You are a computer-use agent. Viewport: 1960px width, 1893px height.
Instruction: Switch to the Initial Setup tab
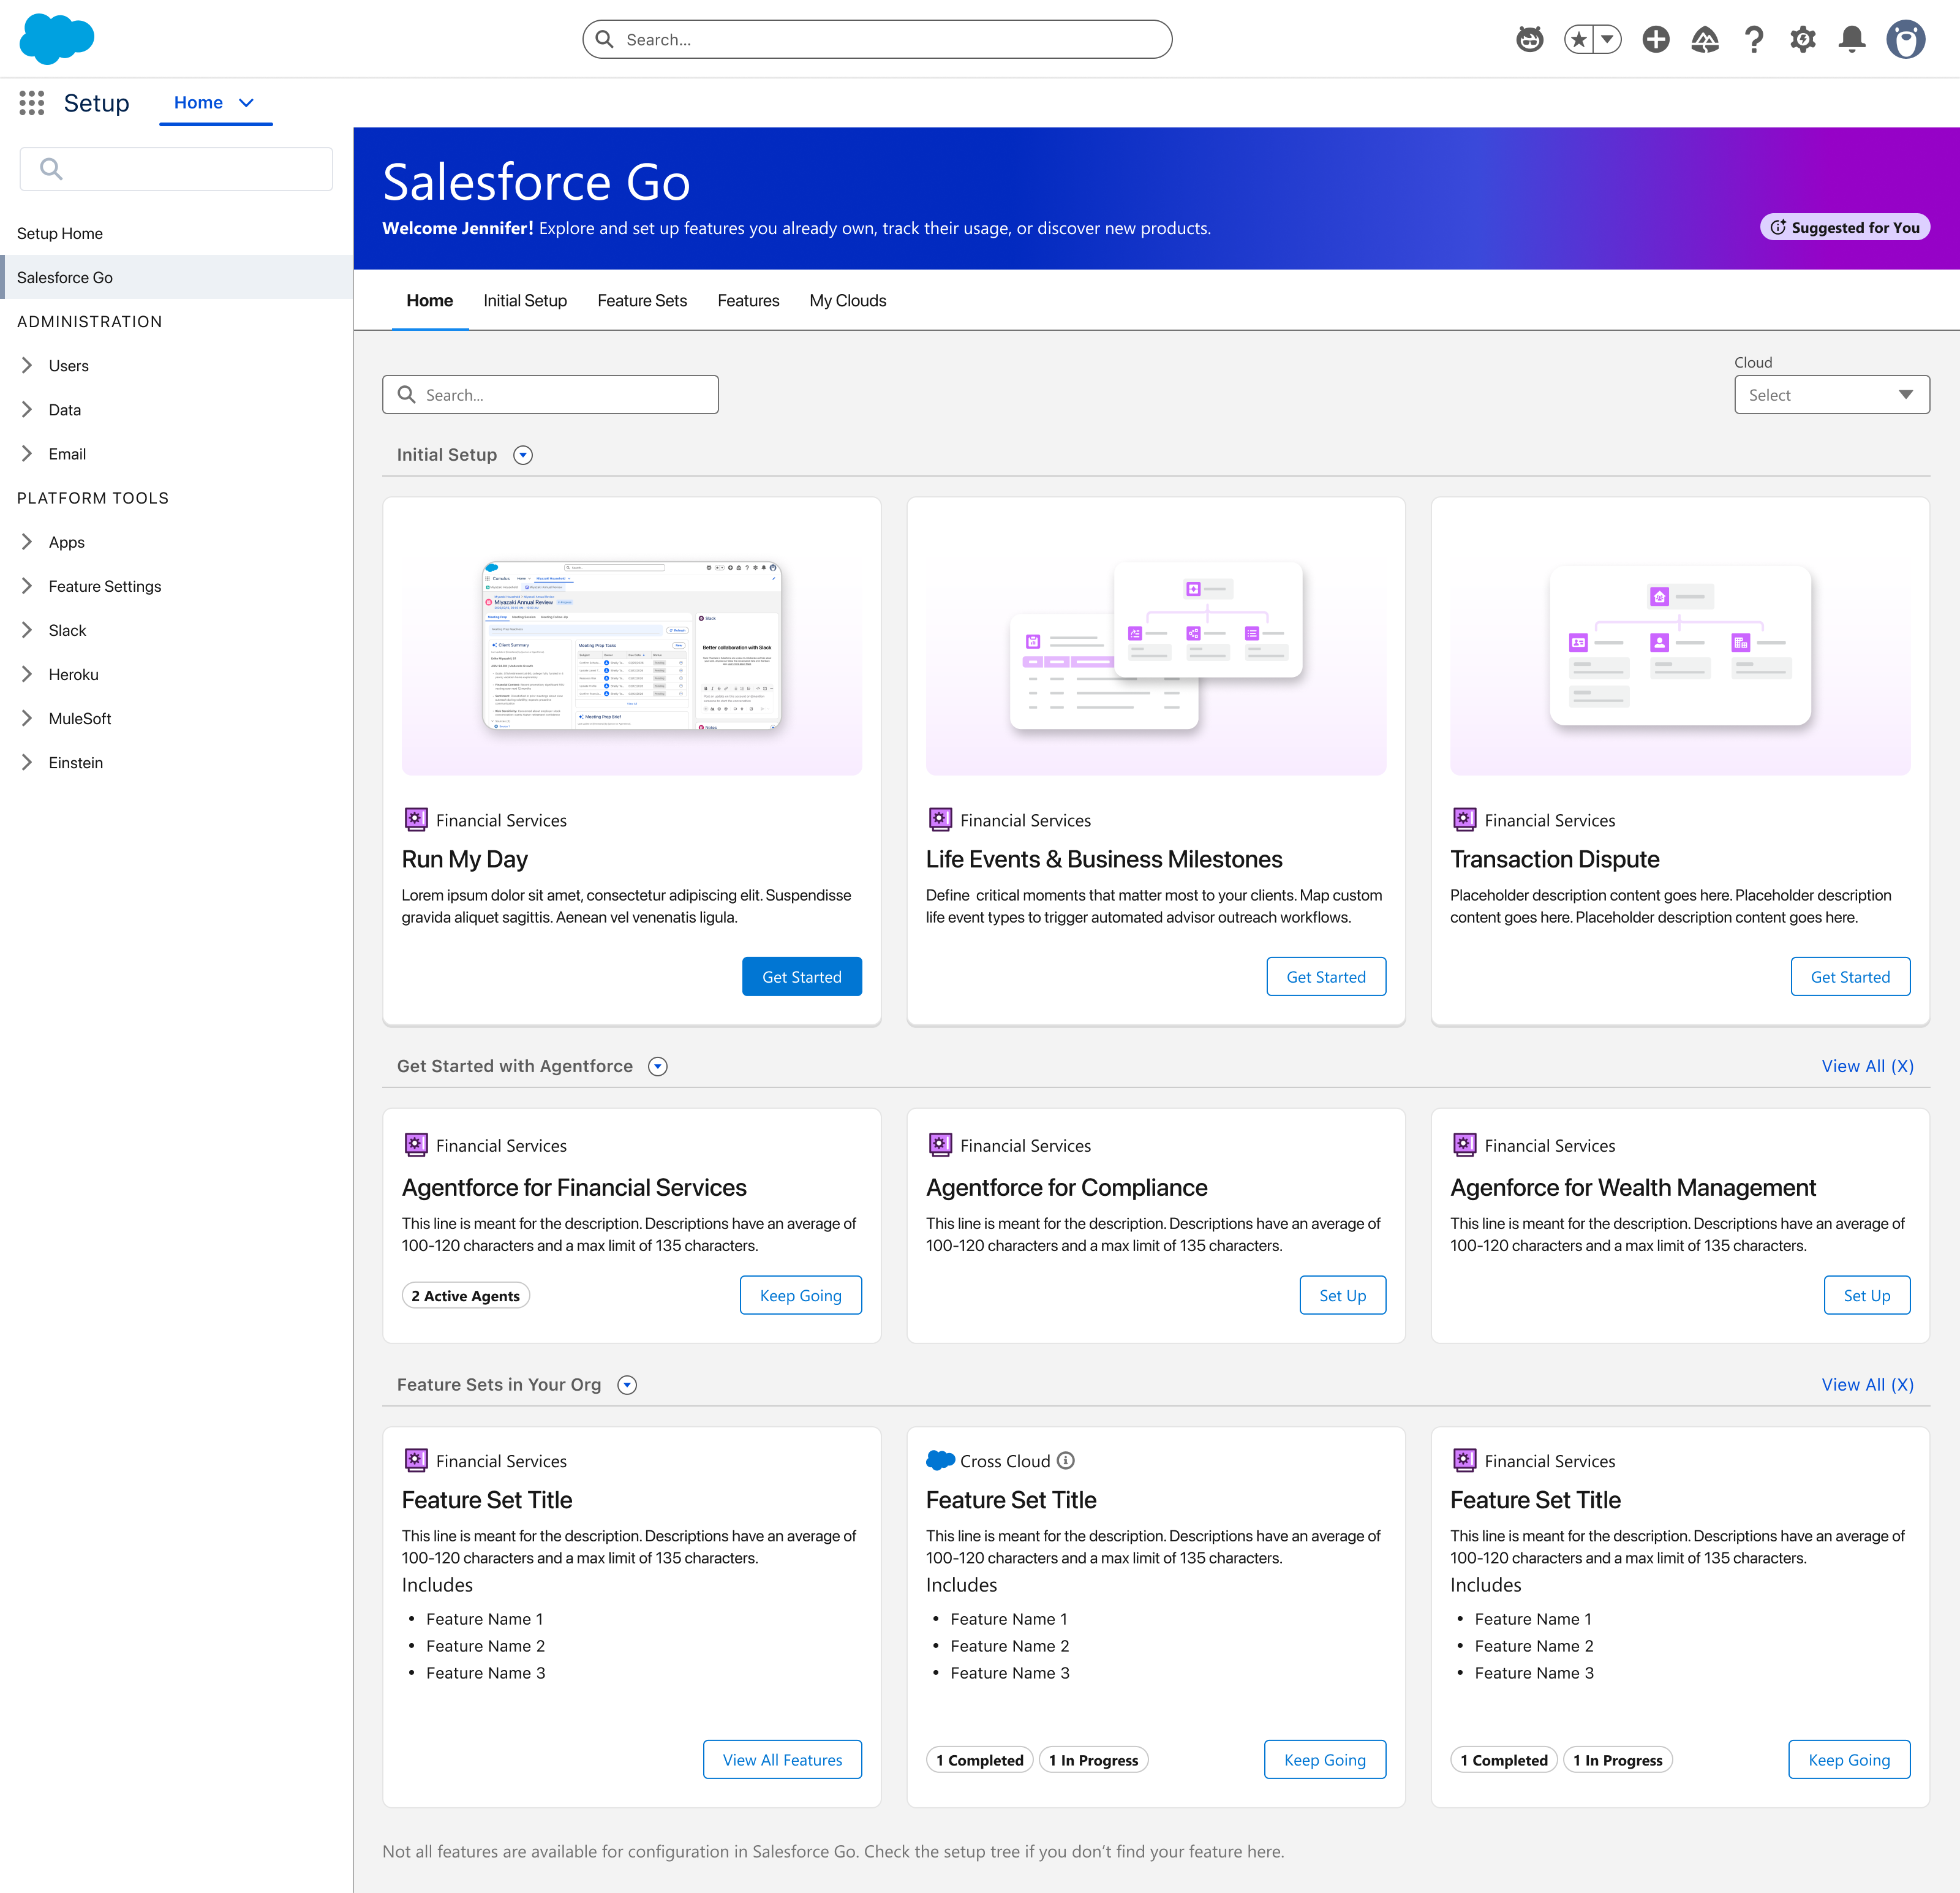(525, 301)
